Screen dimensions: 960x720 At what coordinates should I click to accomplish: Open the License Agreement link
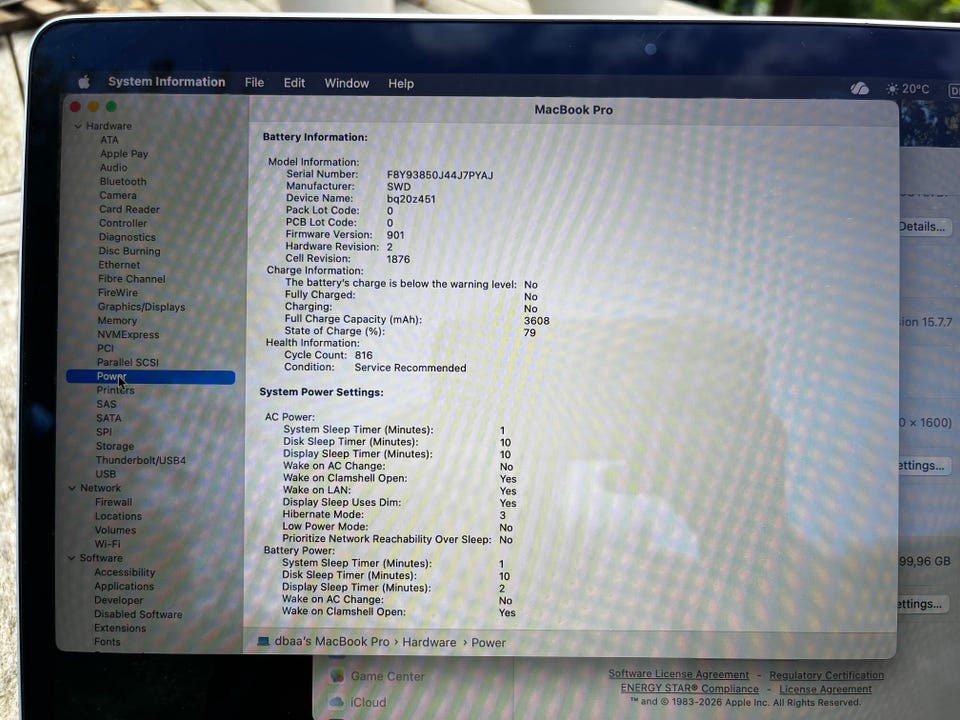(x=825, y=689)
